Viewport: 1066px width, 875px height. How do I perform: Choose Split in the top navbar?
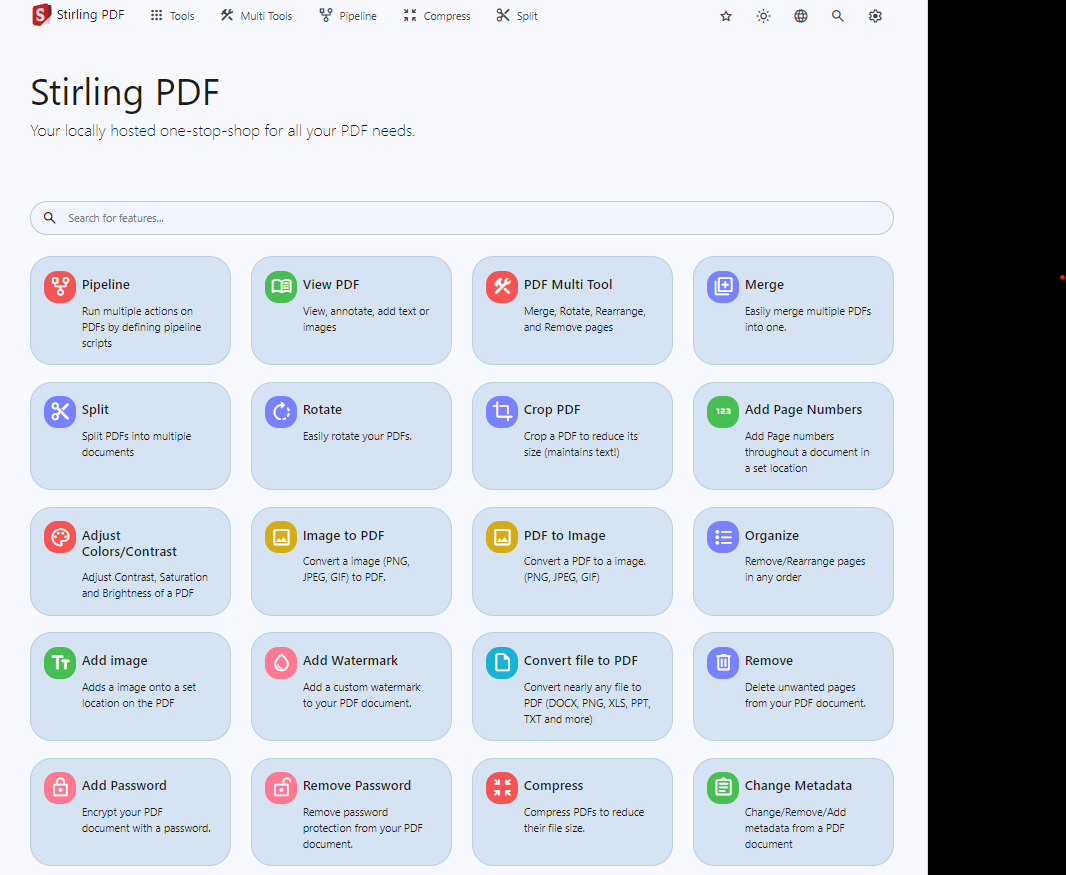point(517,16)
